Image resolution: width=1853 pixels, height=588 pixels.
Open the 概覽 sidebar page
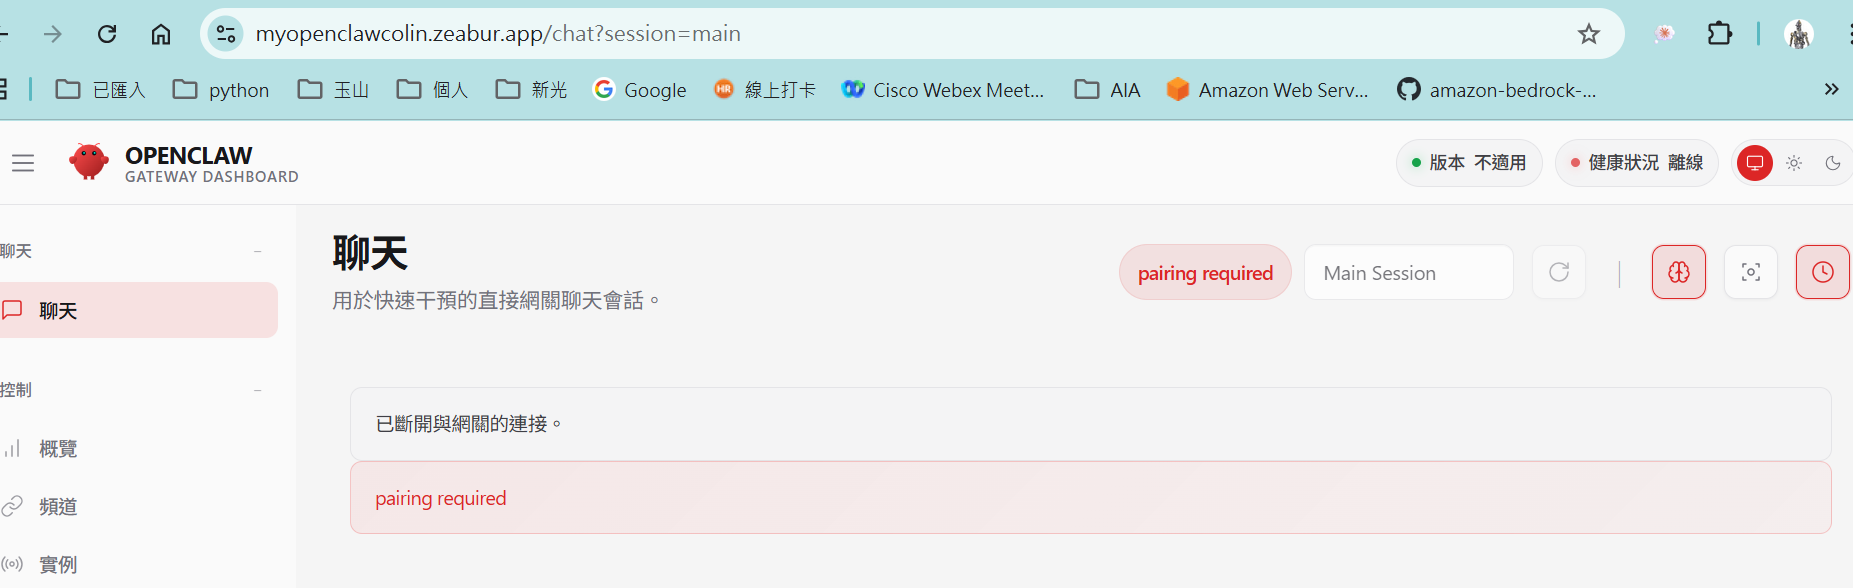58,449
